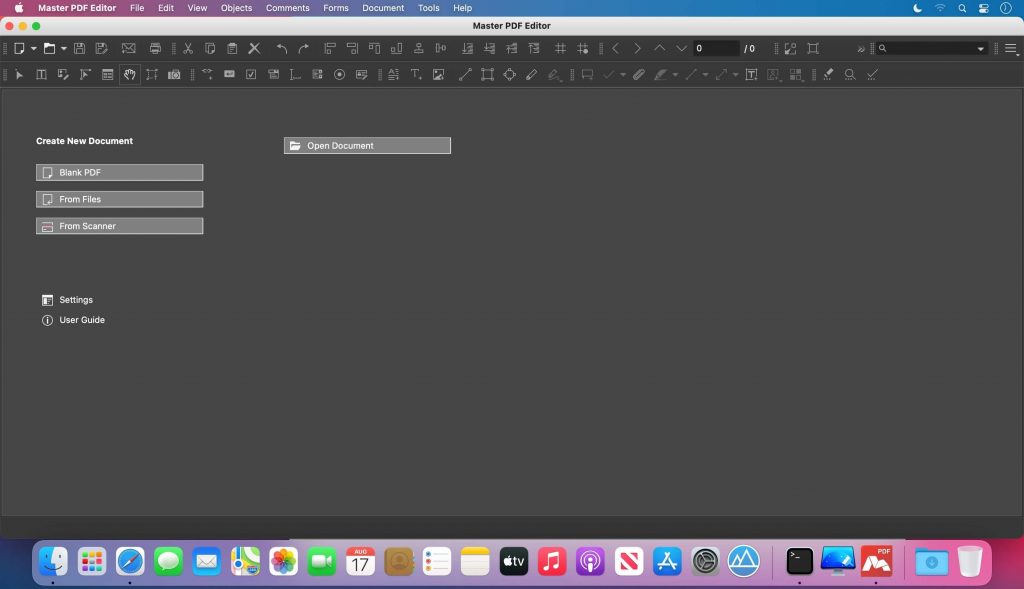Open the Forms menu
The image size is (1024, 589).
(x=335, y=8)
